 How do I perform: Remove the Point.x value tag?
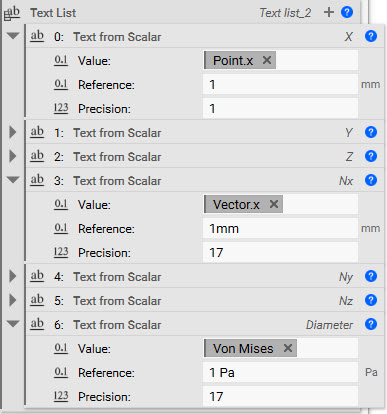click(267, 60)
